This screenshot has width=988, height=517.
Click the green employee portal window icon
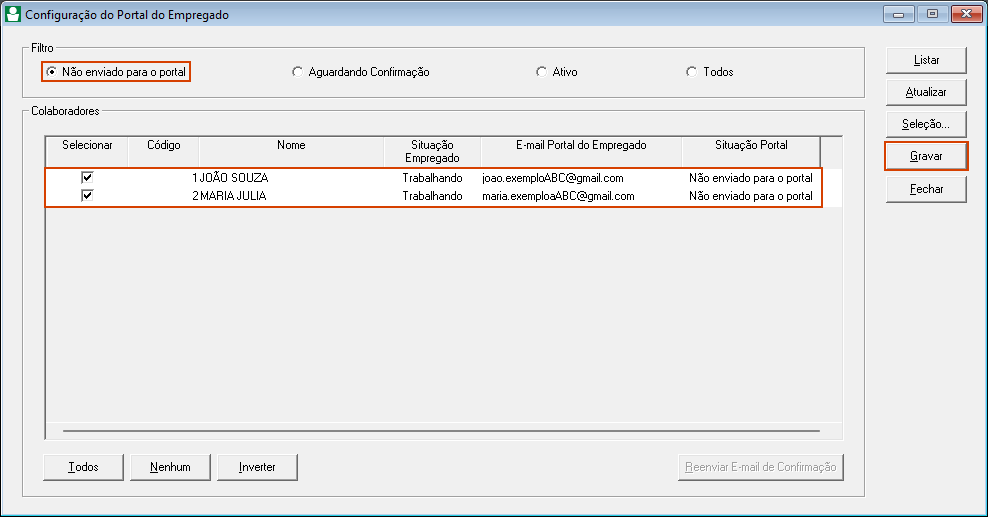point(13,14)
